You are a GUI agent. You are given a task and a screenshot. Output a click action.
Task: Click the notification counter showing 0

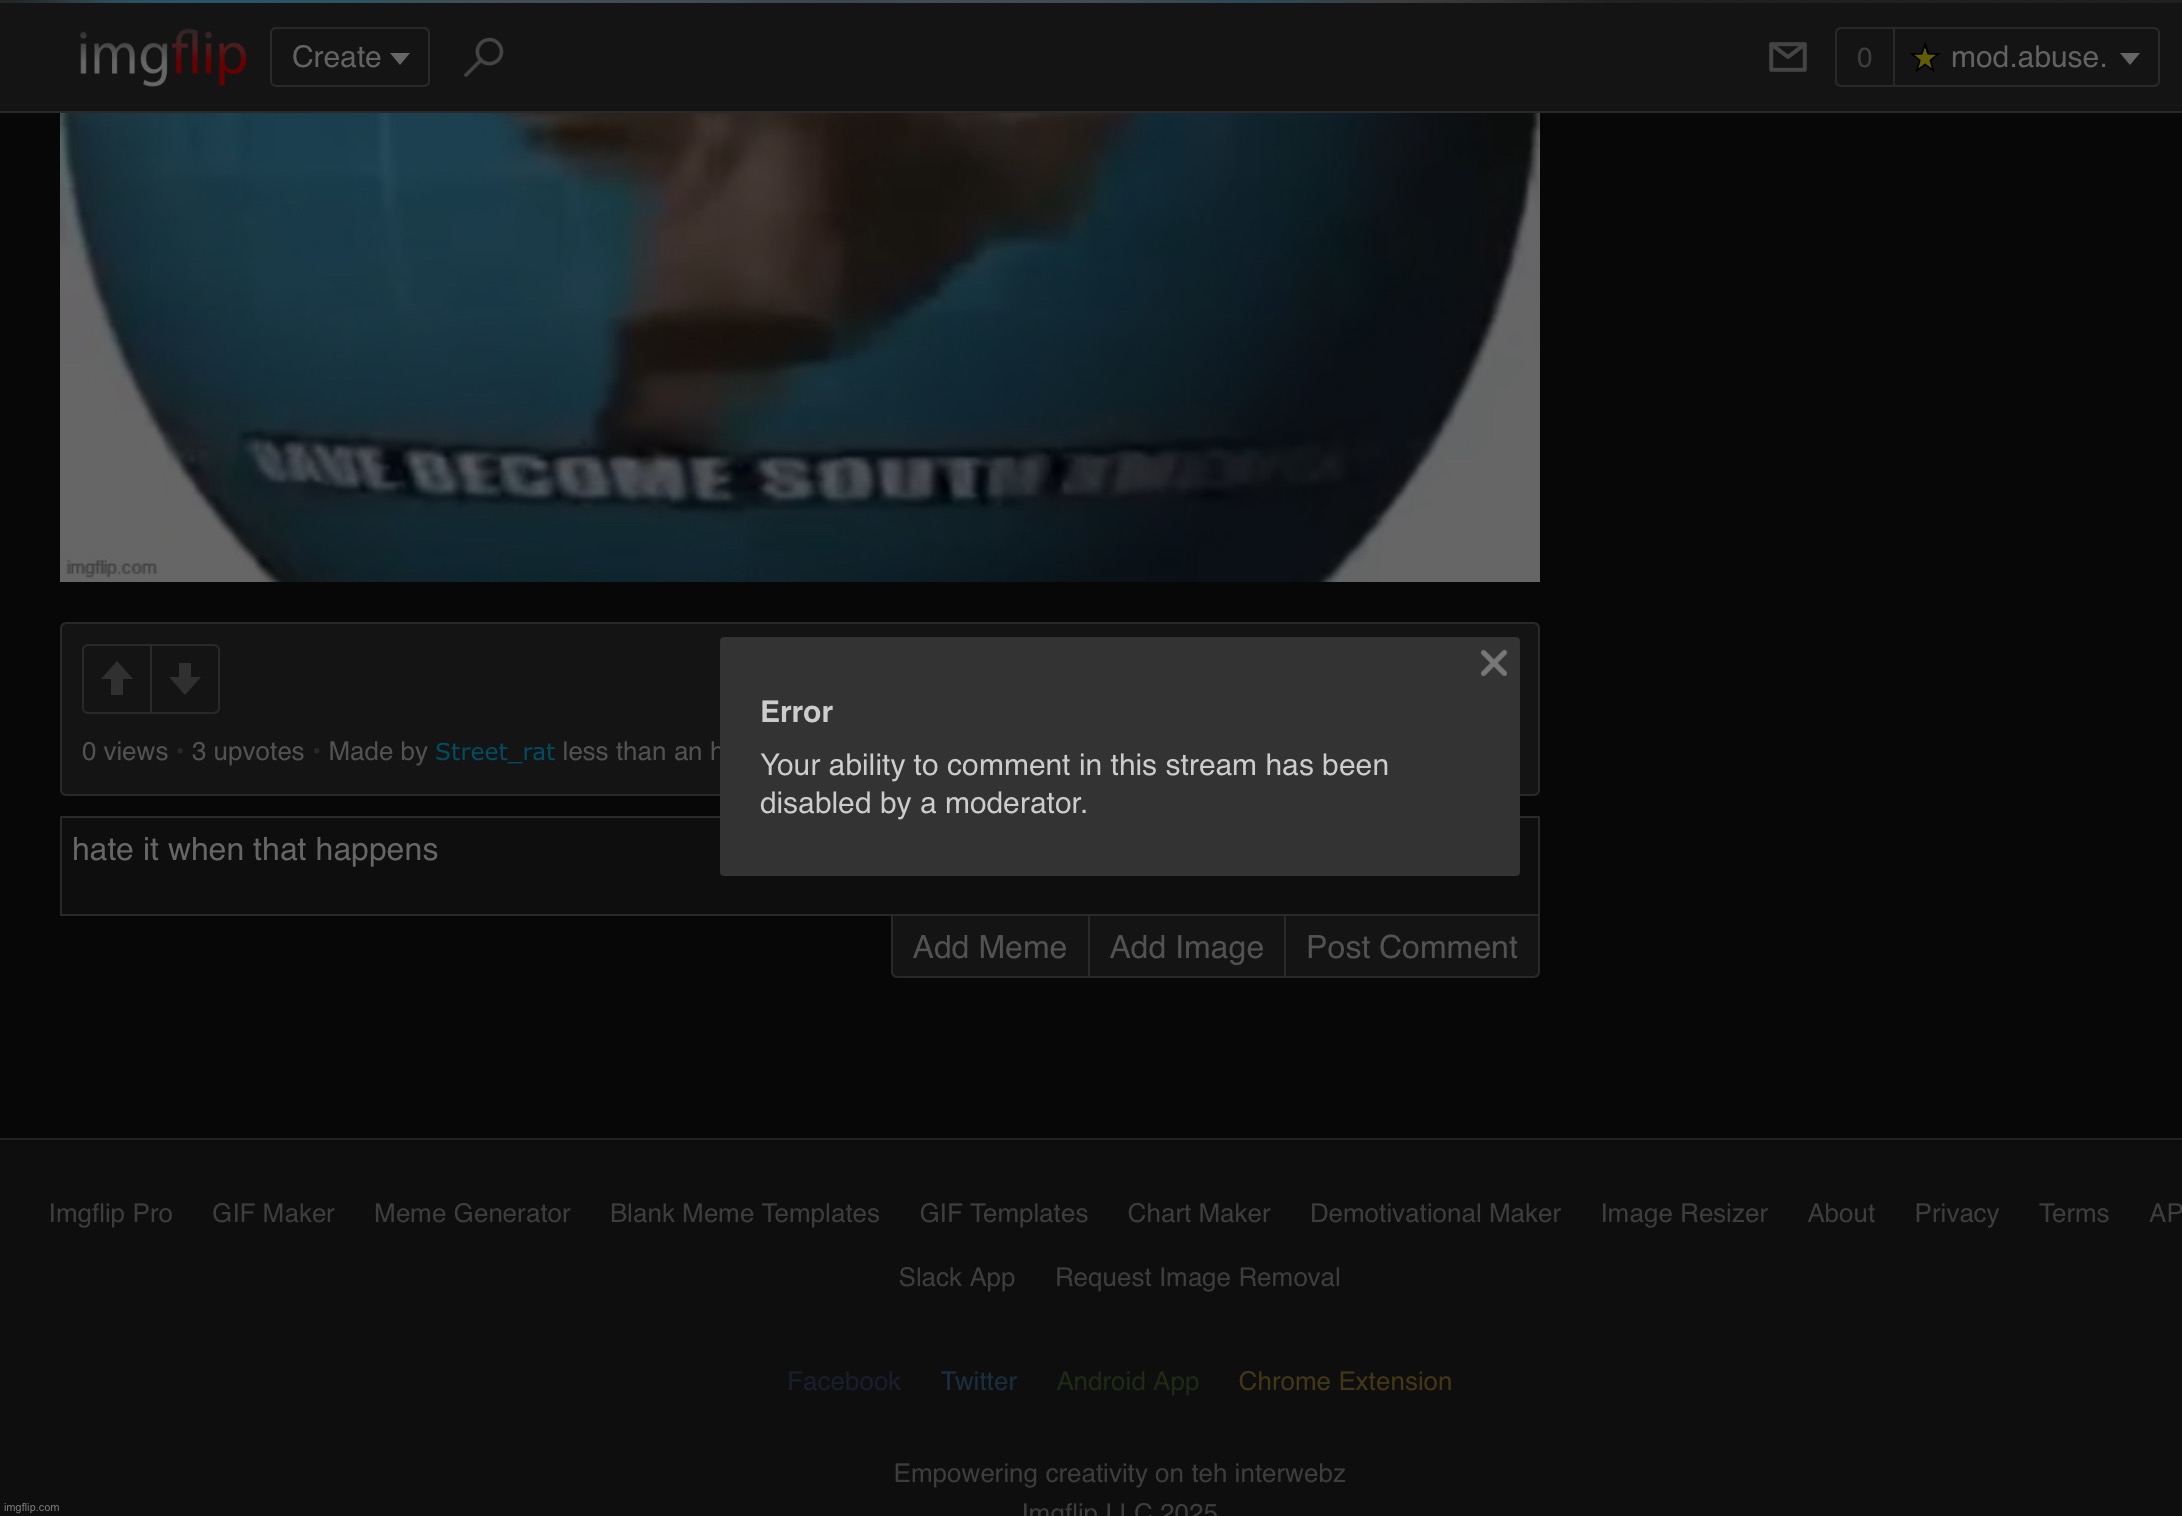click(x=1864, y=57)
